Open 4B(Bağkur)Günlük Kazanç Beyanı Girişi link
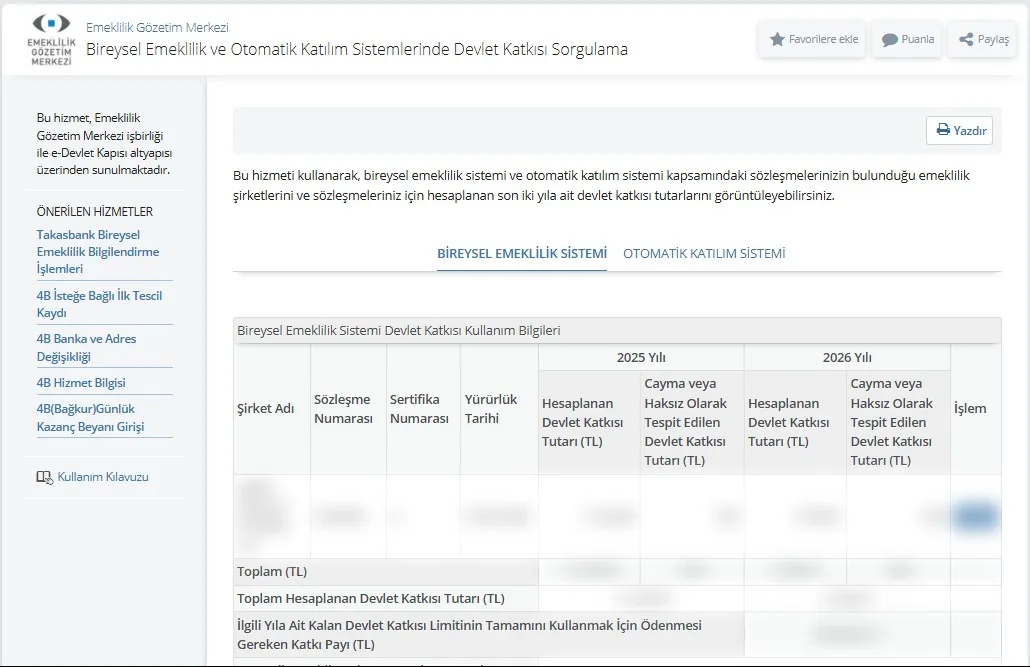Screen dimensions: 1030x667 (91, 418)
